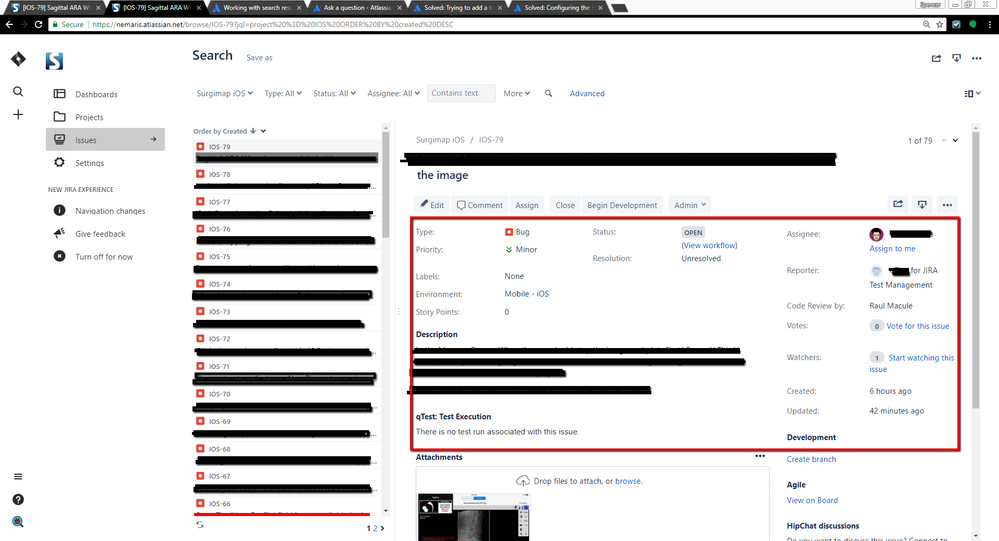Go to previous issue arrow near 1 of 79
The image size is (999, 541).
click(944, 140)
